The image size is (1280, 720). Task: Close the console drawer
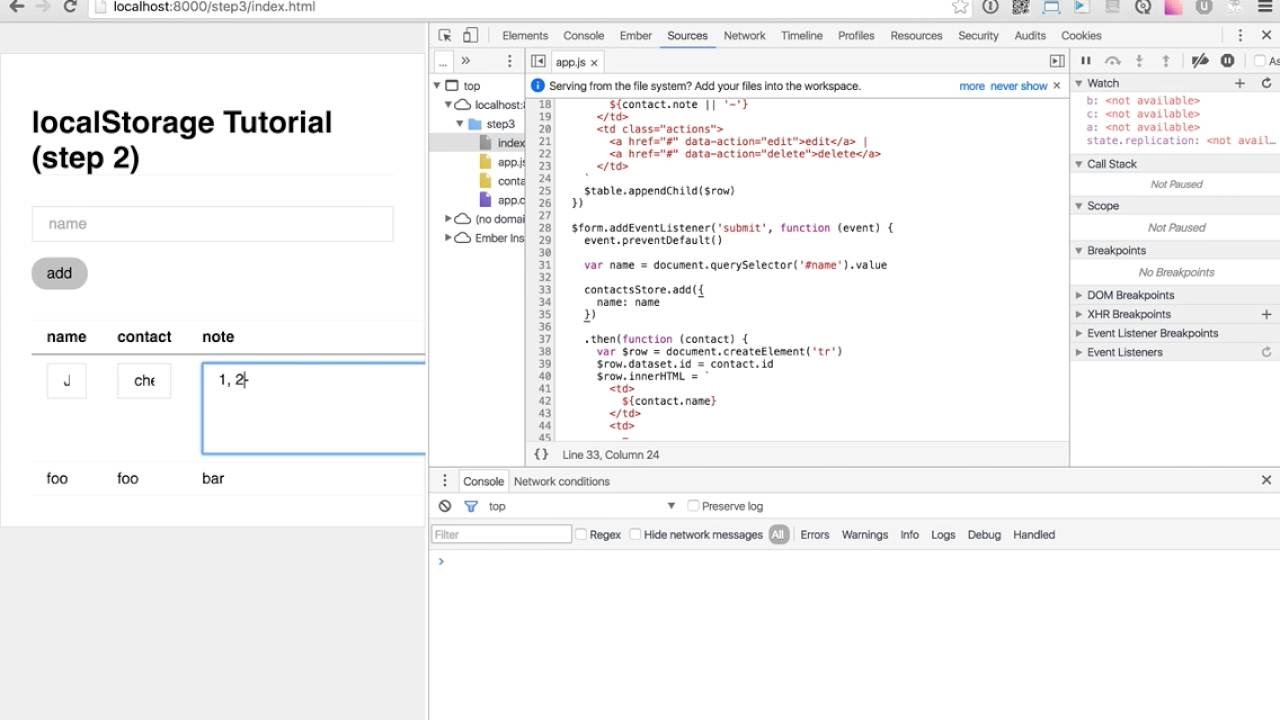point(1266,481)
